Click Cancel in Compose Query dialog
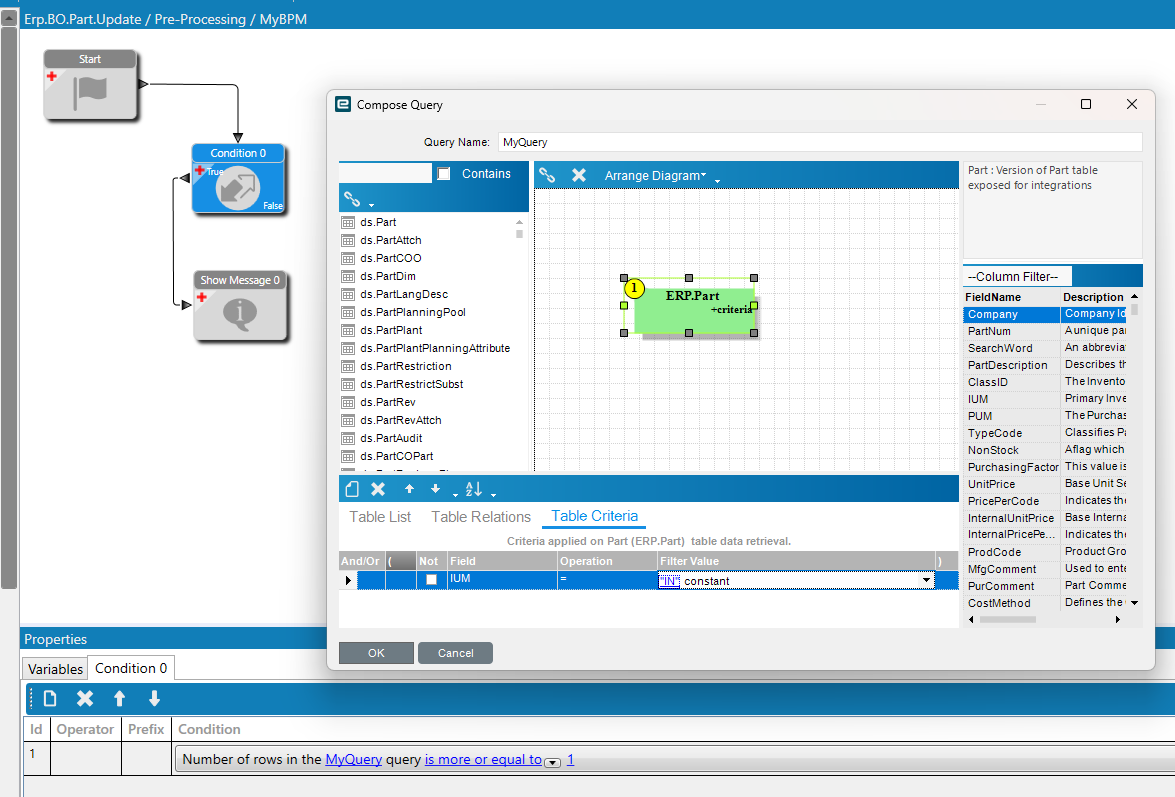Image resolution: width=1175 pixels, height=797 pixels. tap(456, 653)
